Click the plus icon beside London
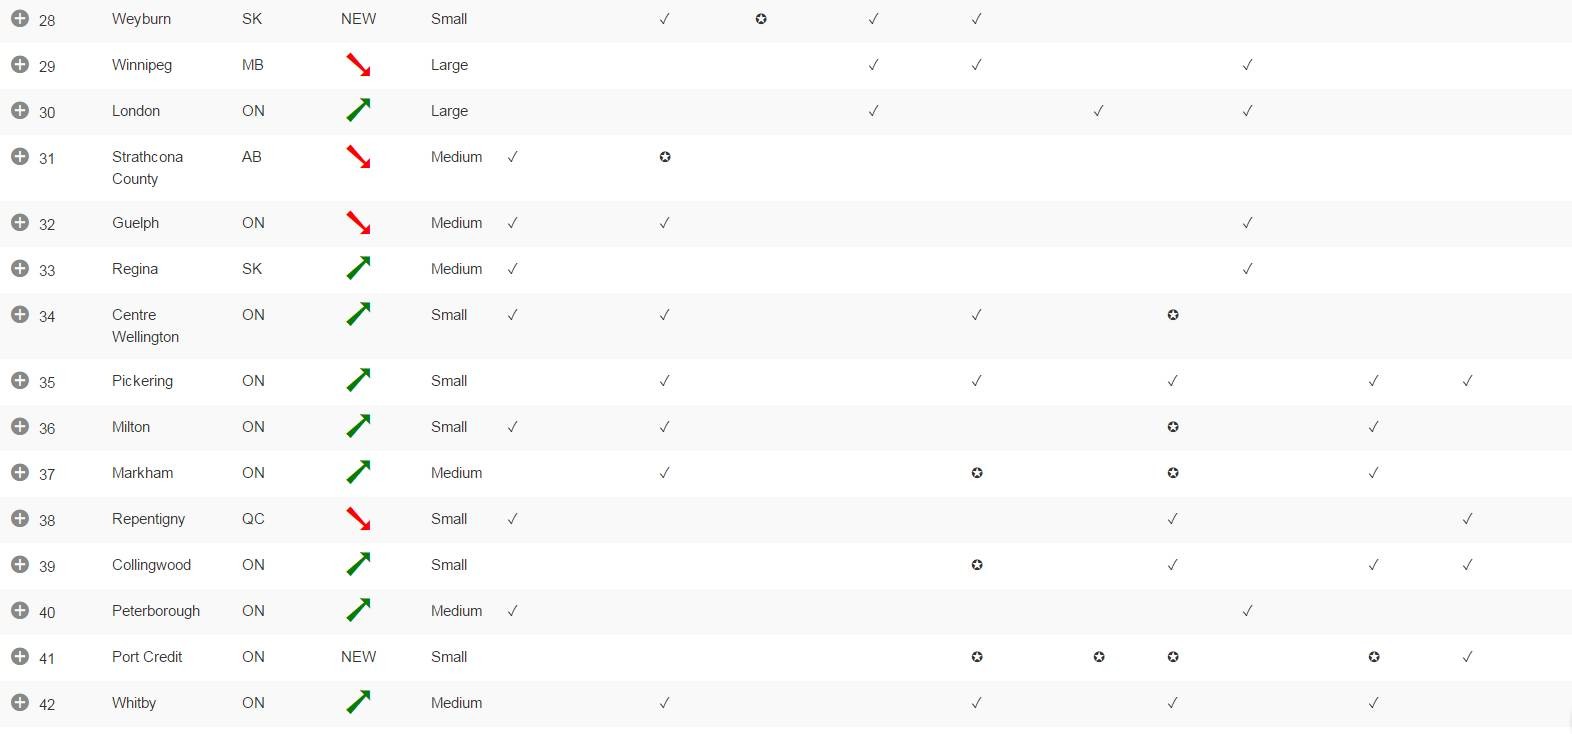1572x734 pixels. (x=20, y=111)
